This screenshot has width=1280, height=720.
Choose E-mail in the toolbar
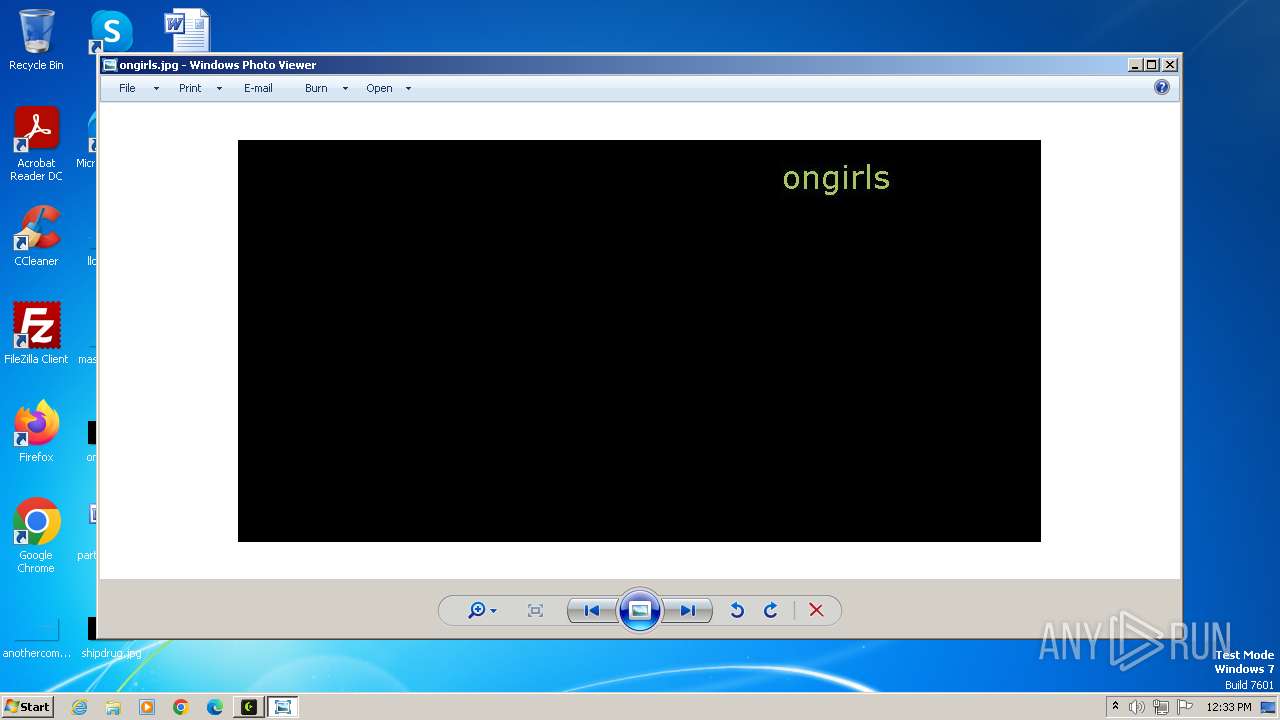click(x=258, y=88)
